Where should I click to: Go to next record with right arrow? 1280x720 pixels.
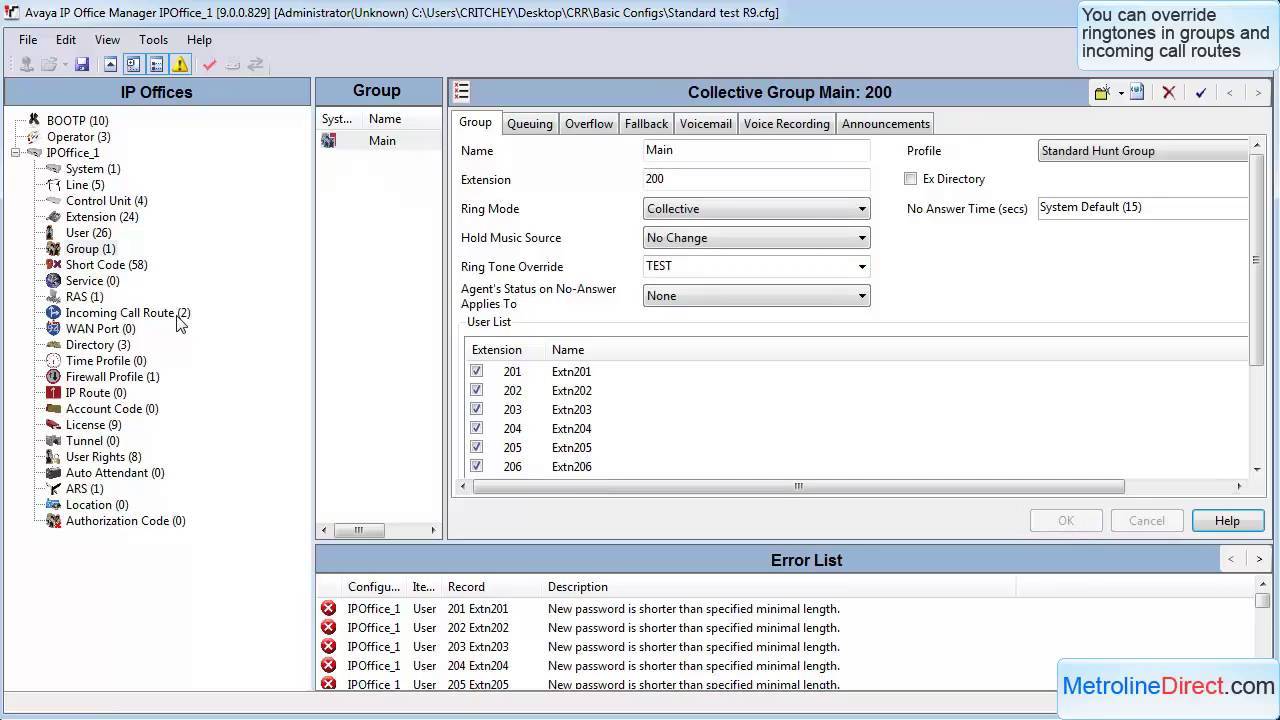point(1258,92)
